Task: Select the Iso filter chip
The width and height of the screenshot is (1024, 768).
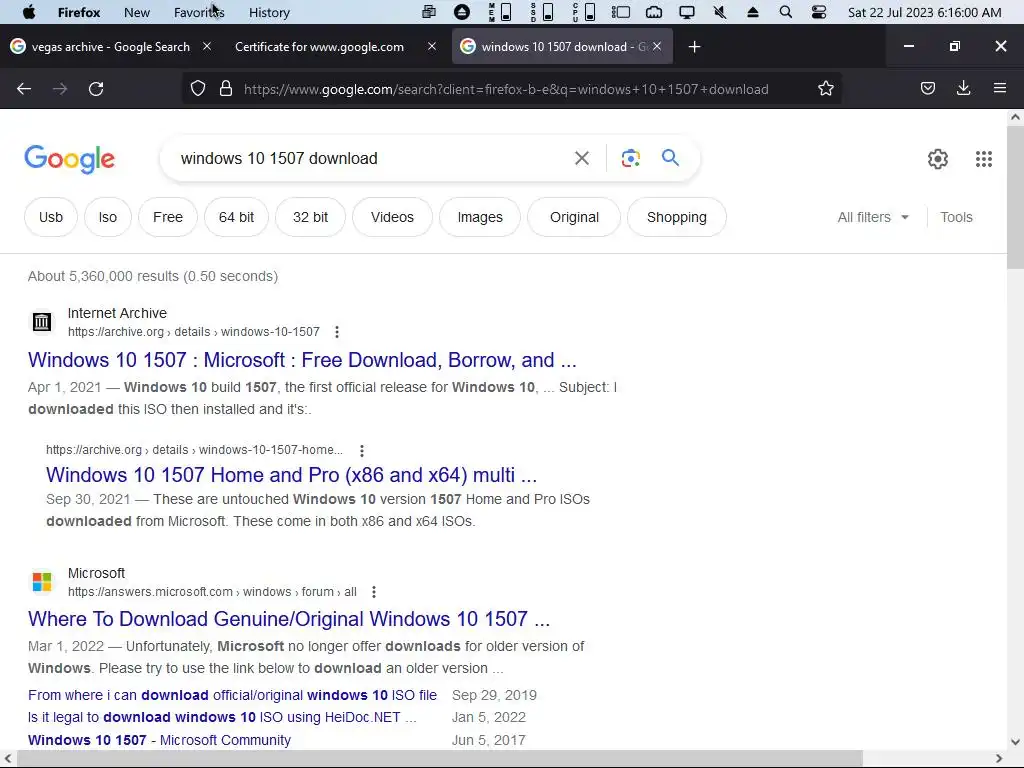Action: click(x=108, y=217)
